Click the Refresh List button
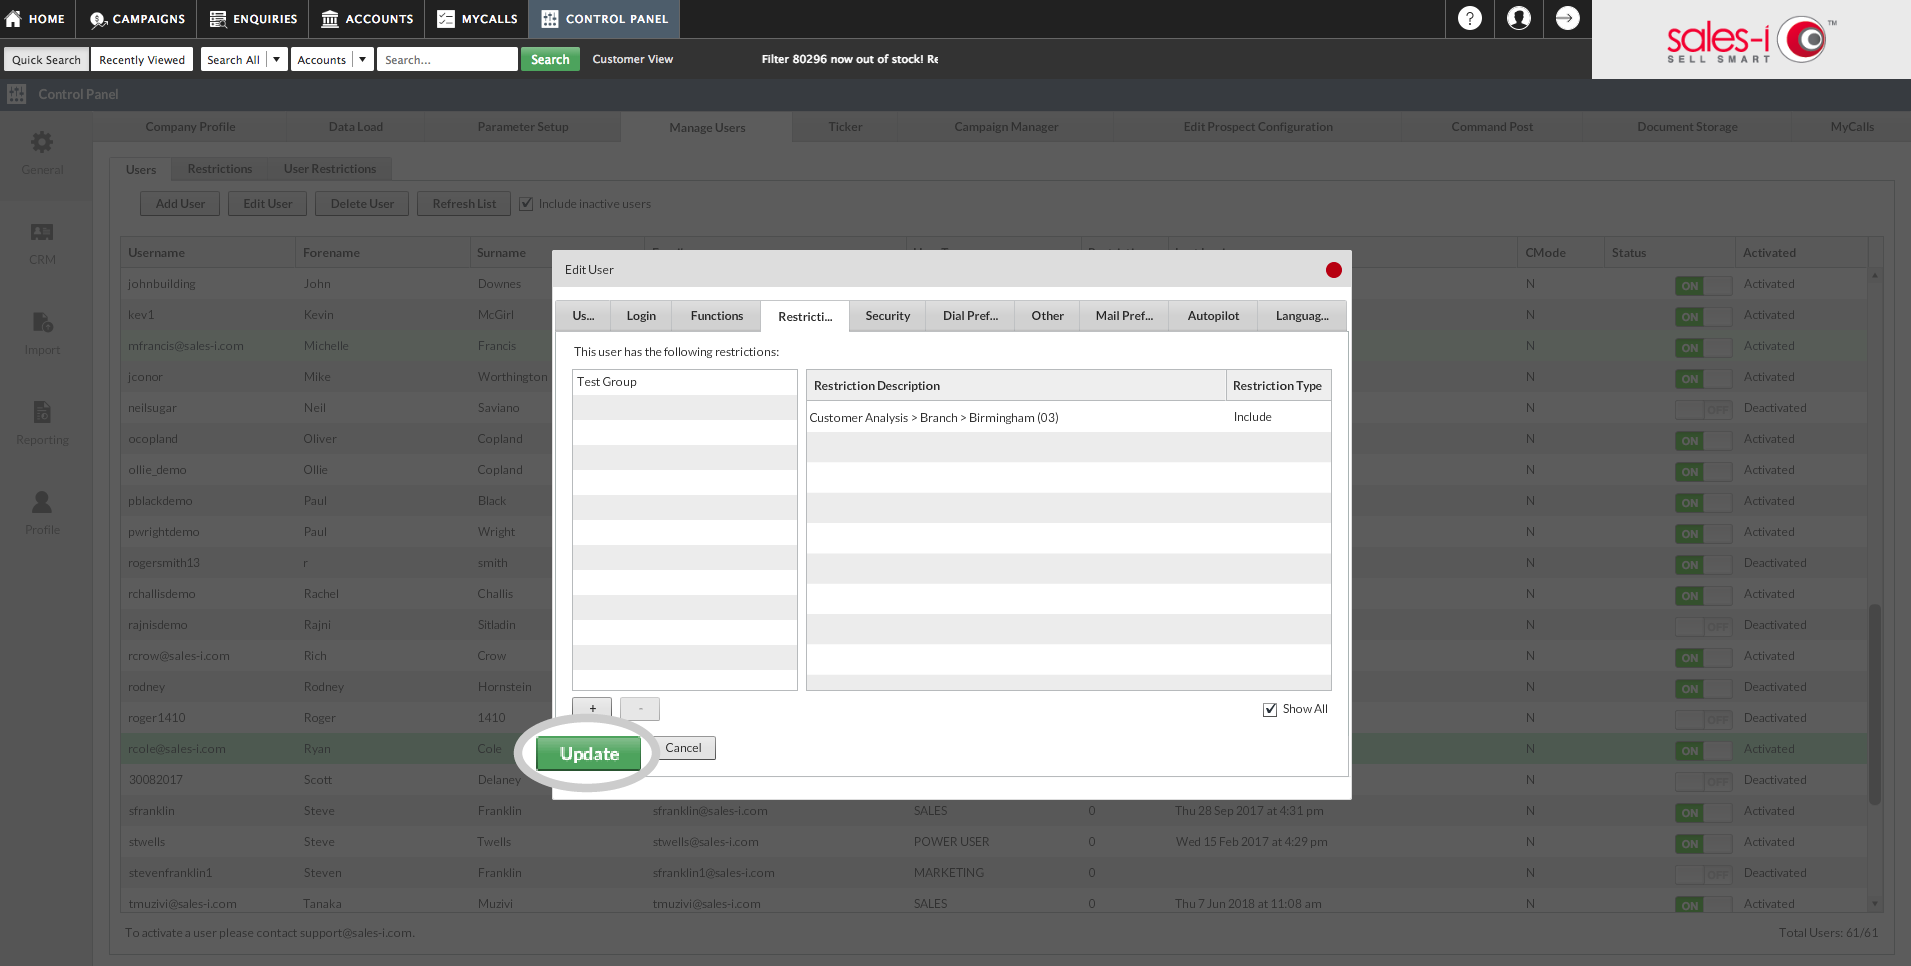Viewport: 1911px width, 966px height. (x=464, y=204)
